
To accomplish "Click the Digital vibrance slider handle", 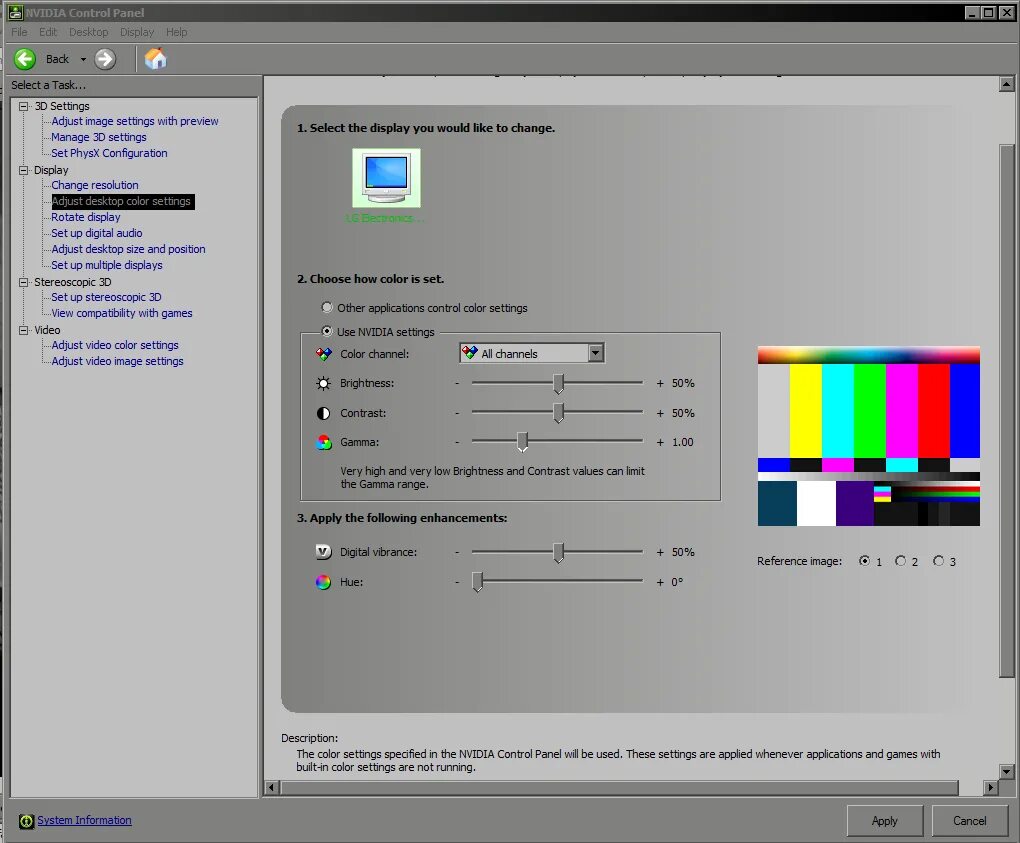I will click(x=558, y=552).
